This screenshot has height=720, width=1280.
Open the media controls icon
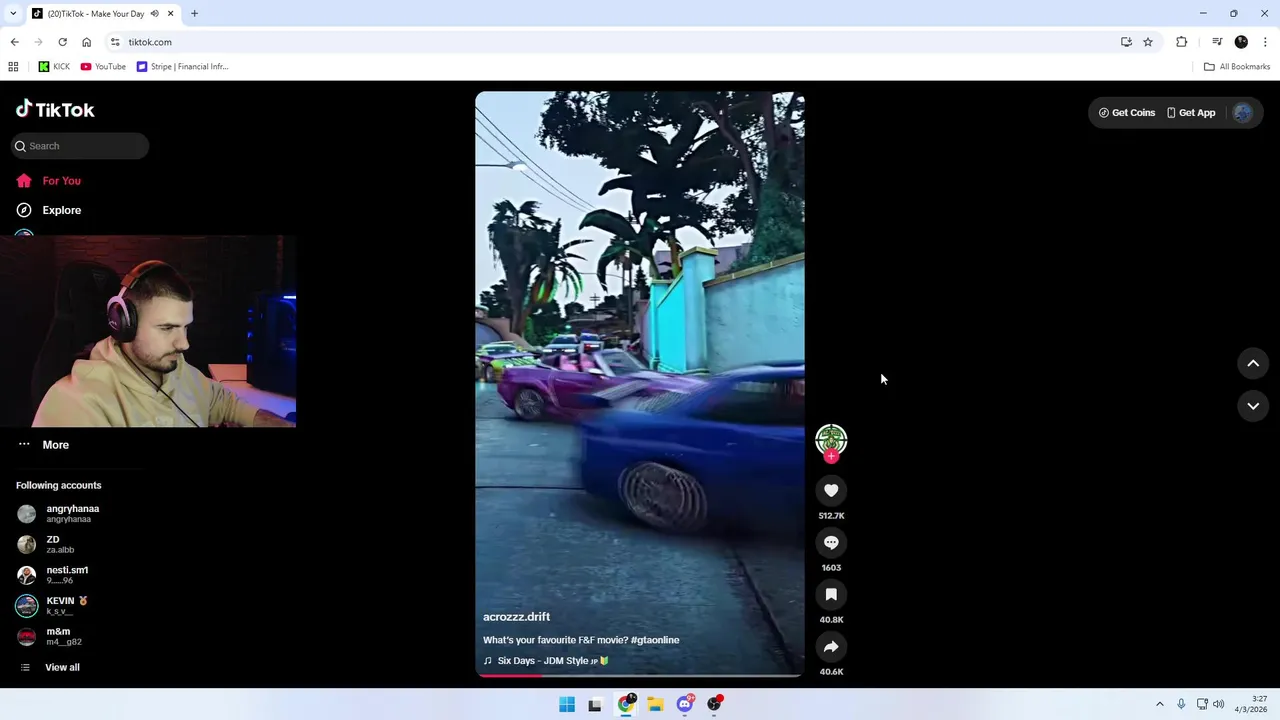[x=1217, y=42]
